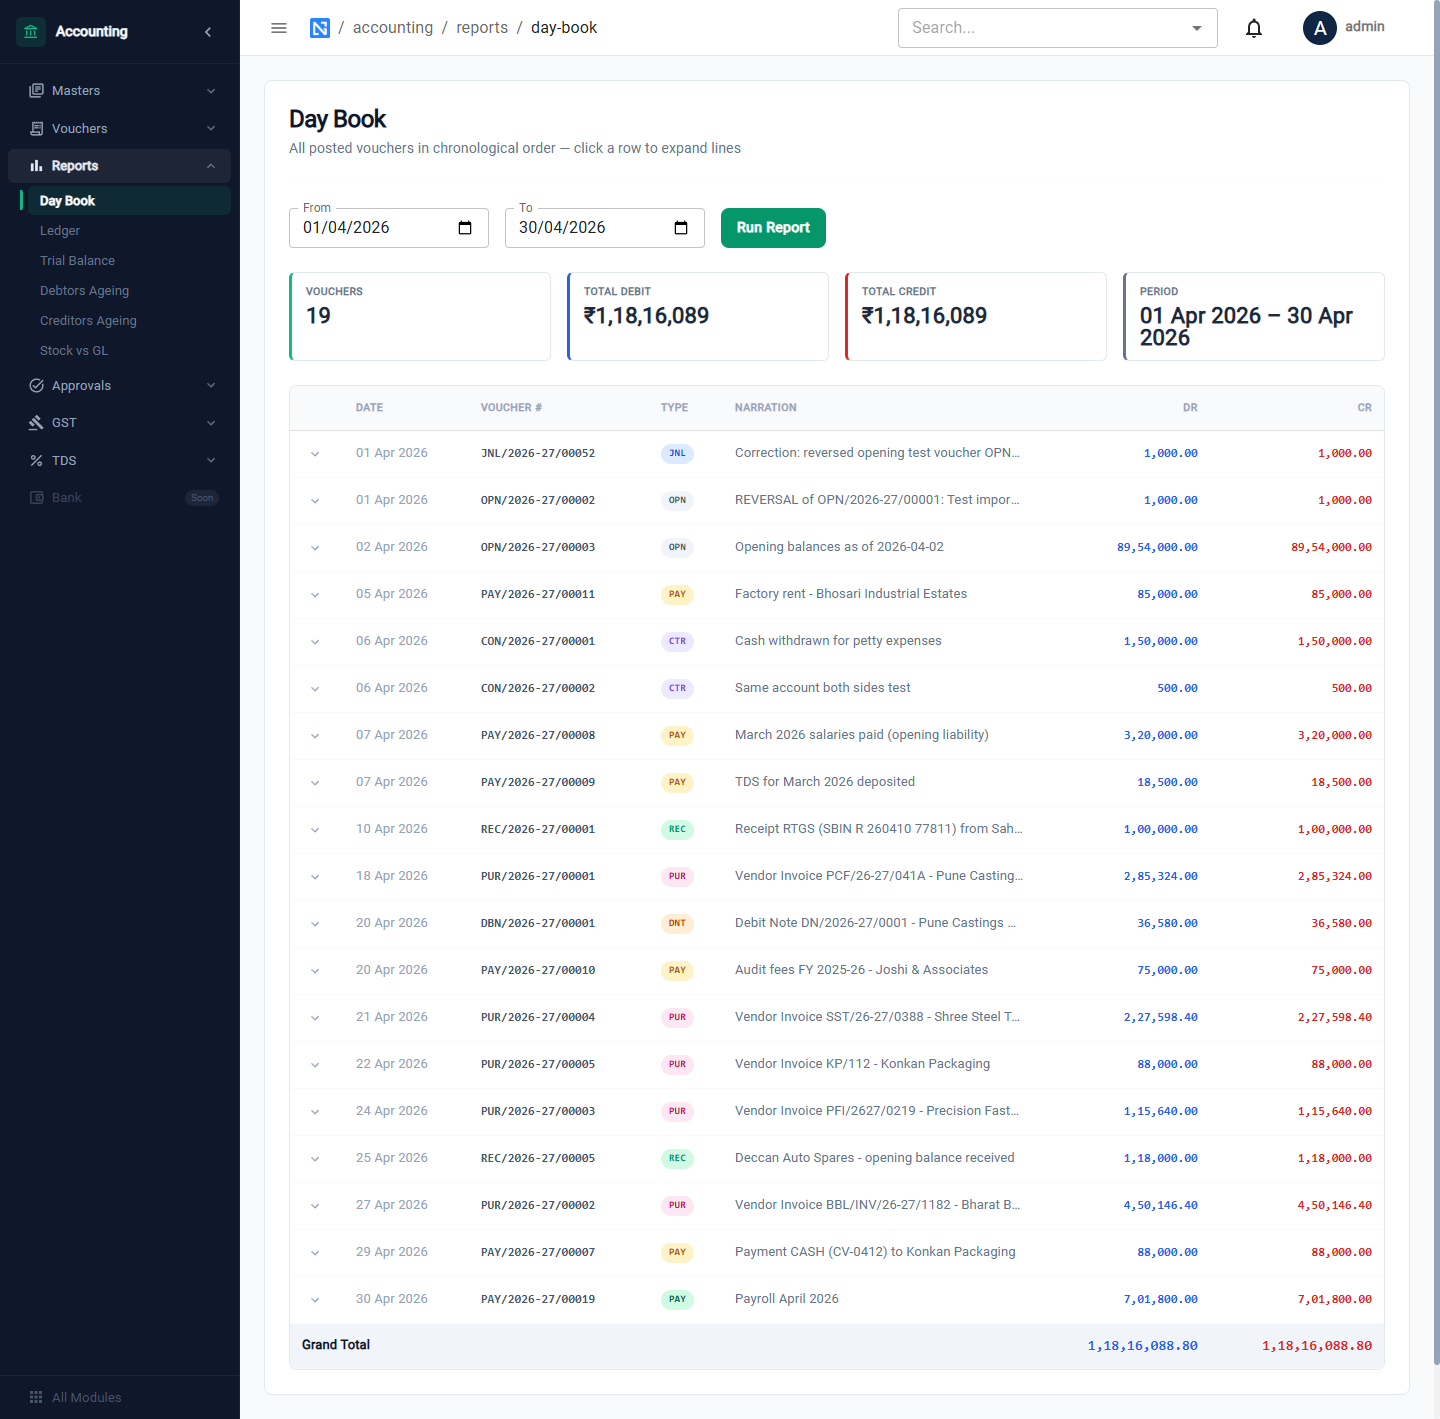Image resolution: width=1440 pixels, height=1419 pixels.
Task: Go to accounting breadcrumb link
Action: (x=393, y=28)
